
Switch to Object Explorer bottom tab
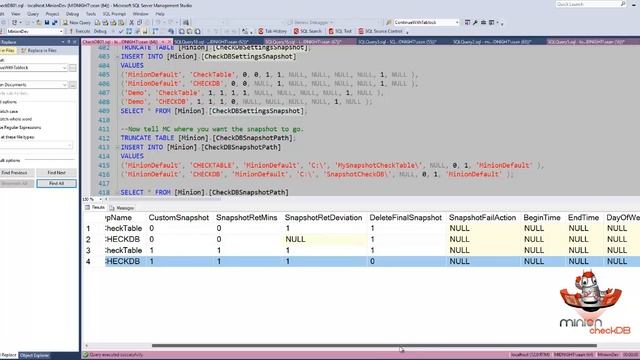(35, 355)
